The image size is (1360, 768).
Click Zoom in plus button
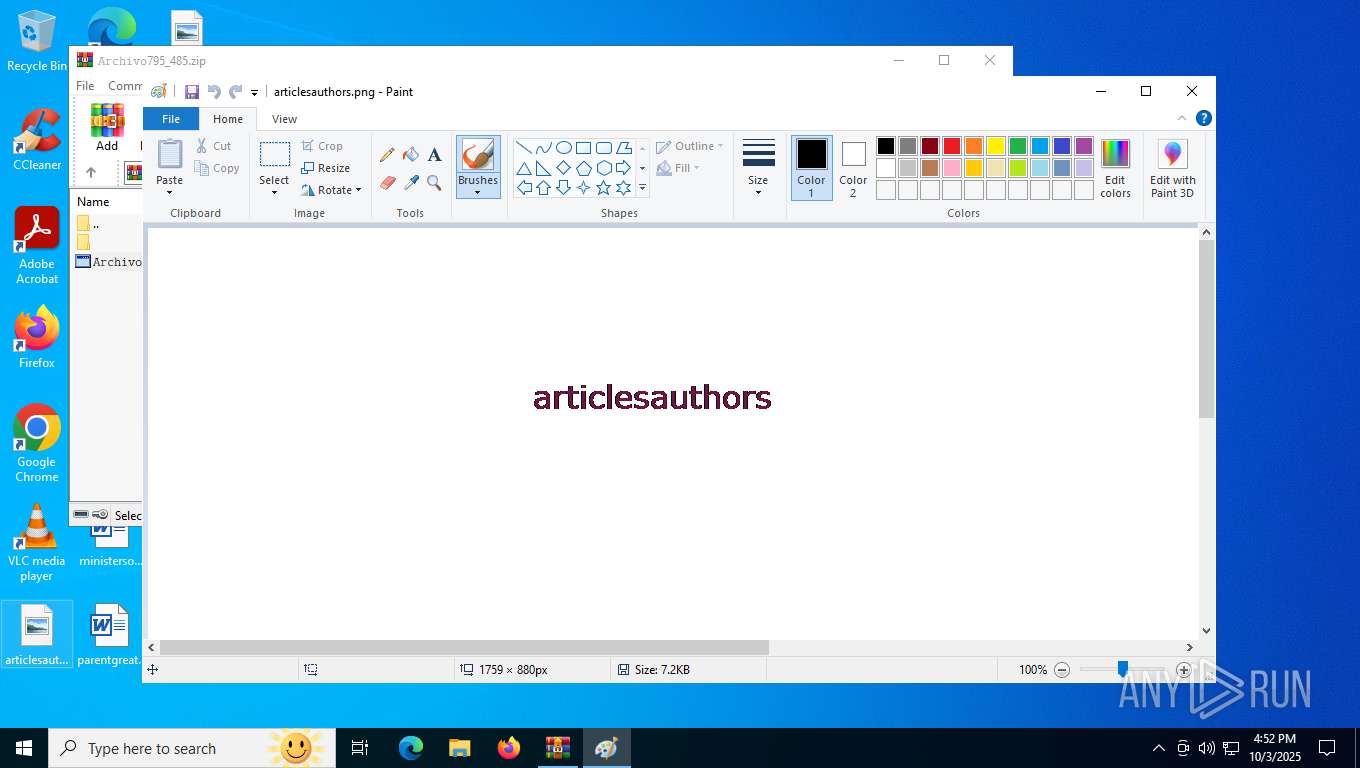point(1184,670)
